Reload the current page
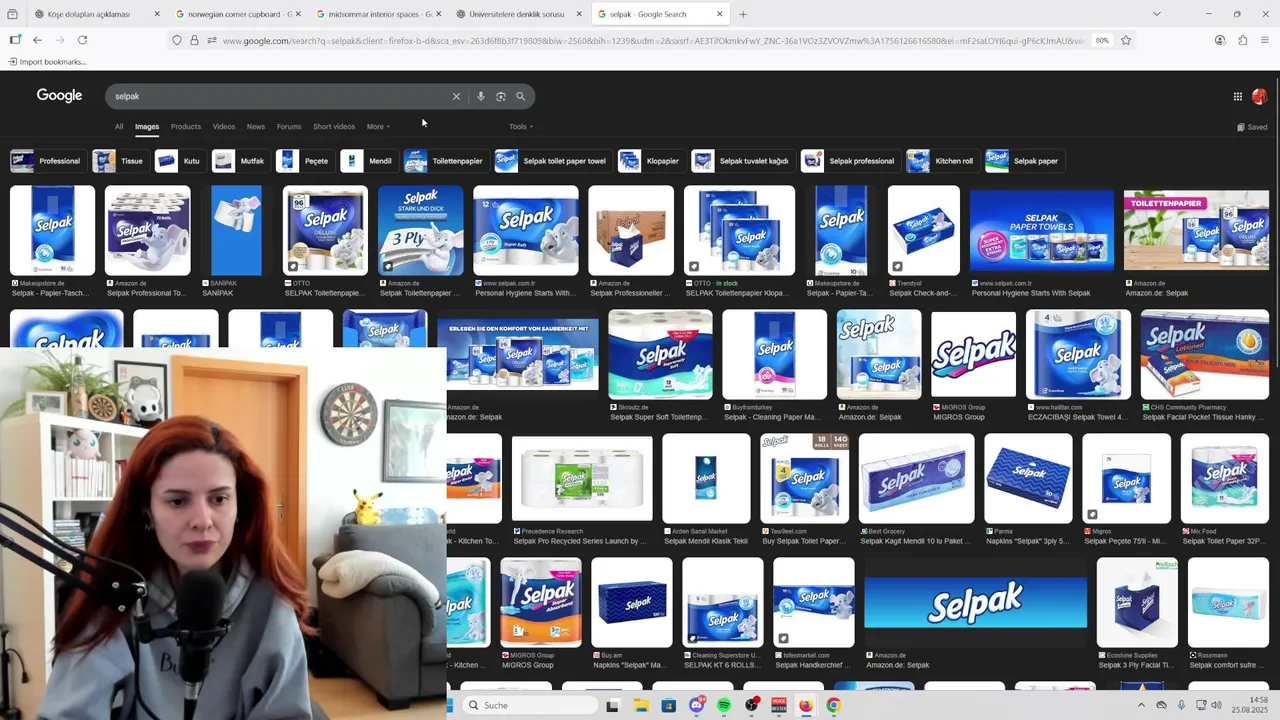 point(82,40)
